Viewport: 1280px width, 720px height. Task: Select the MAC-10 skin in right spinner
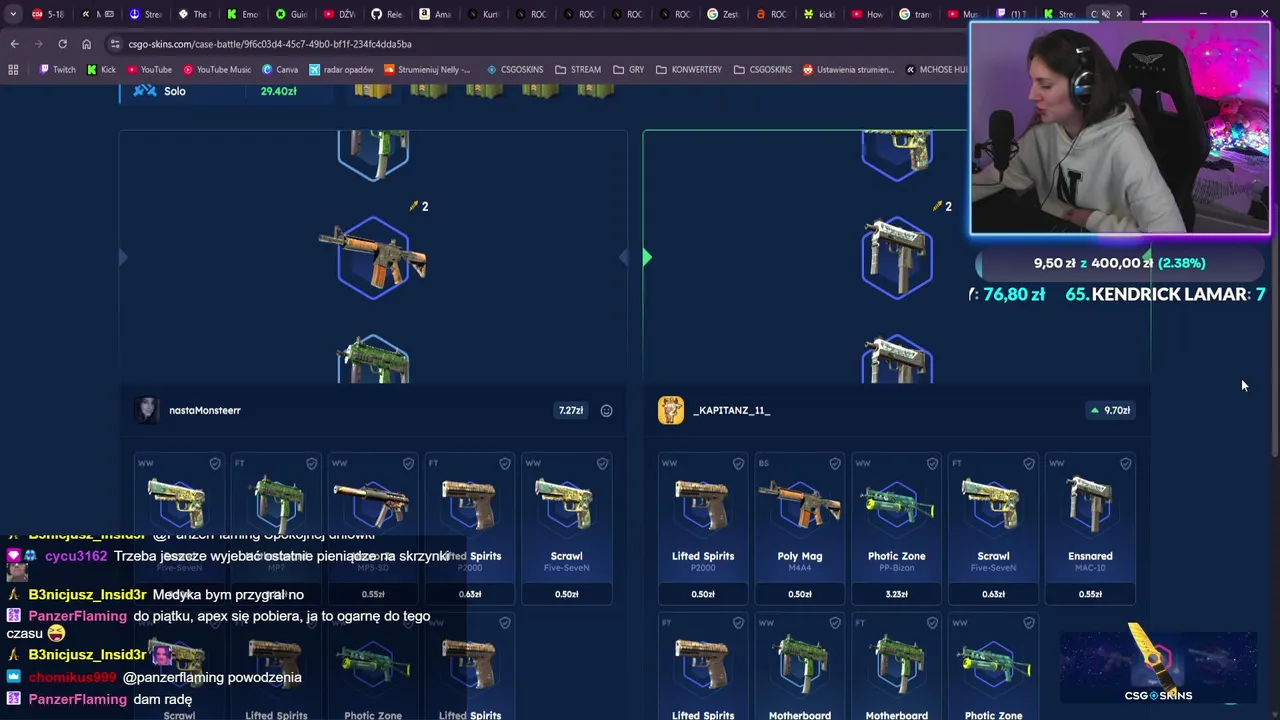coord(897,258)
